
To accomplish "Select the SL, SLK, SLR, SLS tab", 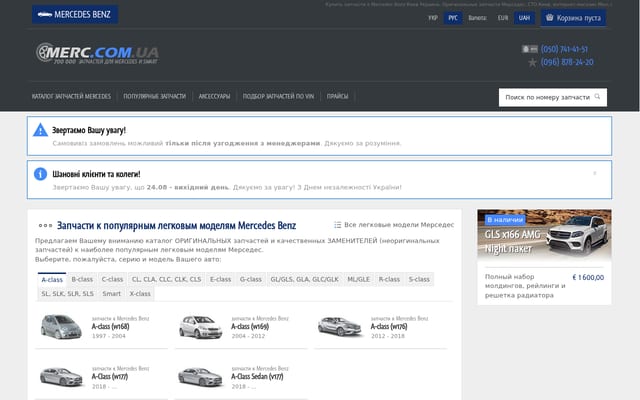I will (x=67, y=293).
